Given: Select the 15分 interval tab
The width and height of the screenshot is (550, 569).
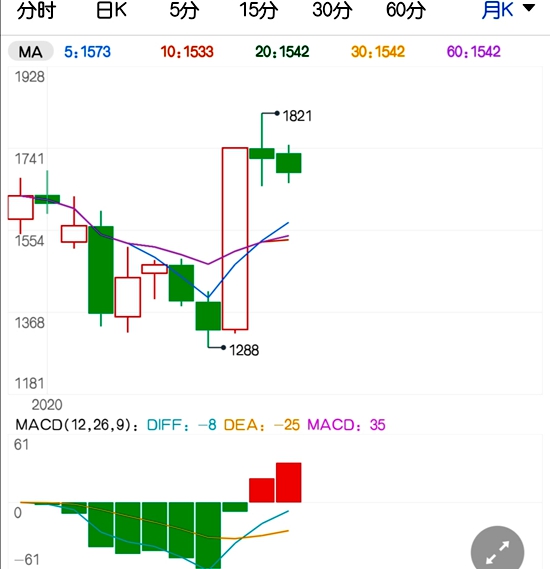Looking at the screenshot, I should (259, 10).
